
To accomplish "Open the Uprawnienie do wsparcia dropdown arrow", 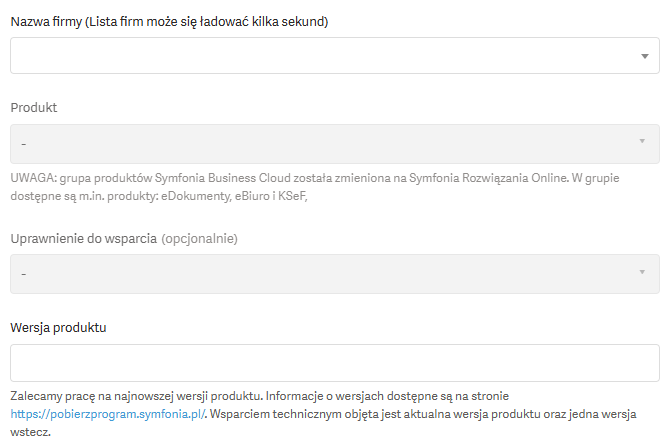I will point(642,272).
